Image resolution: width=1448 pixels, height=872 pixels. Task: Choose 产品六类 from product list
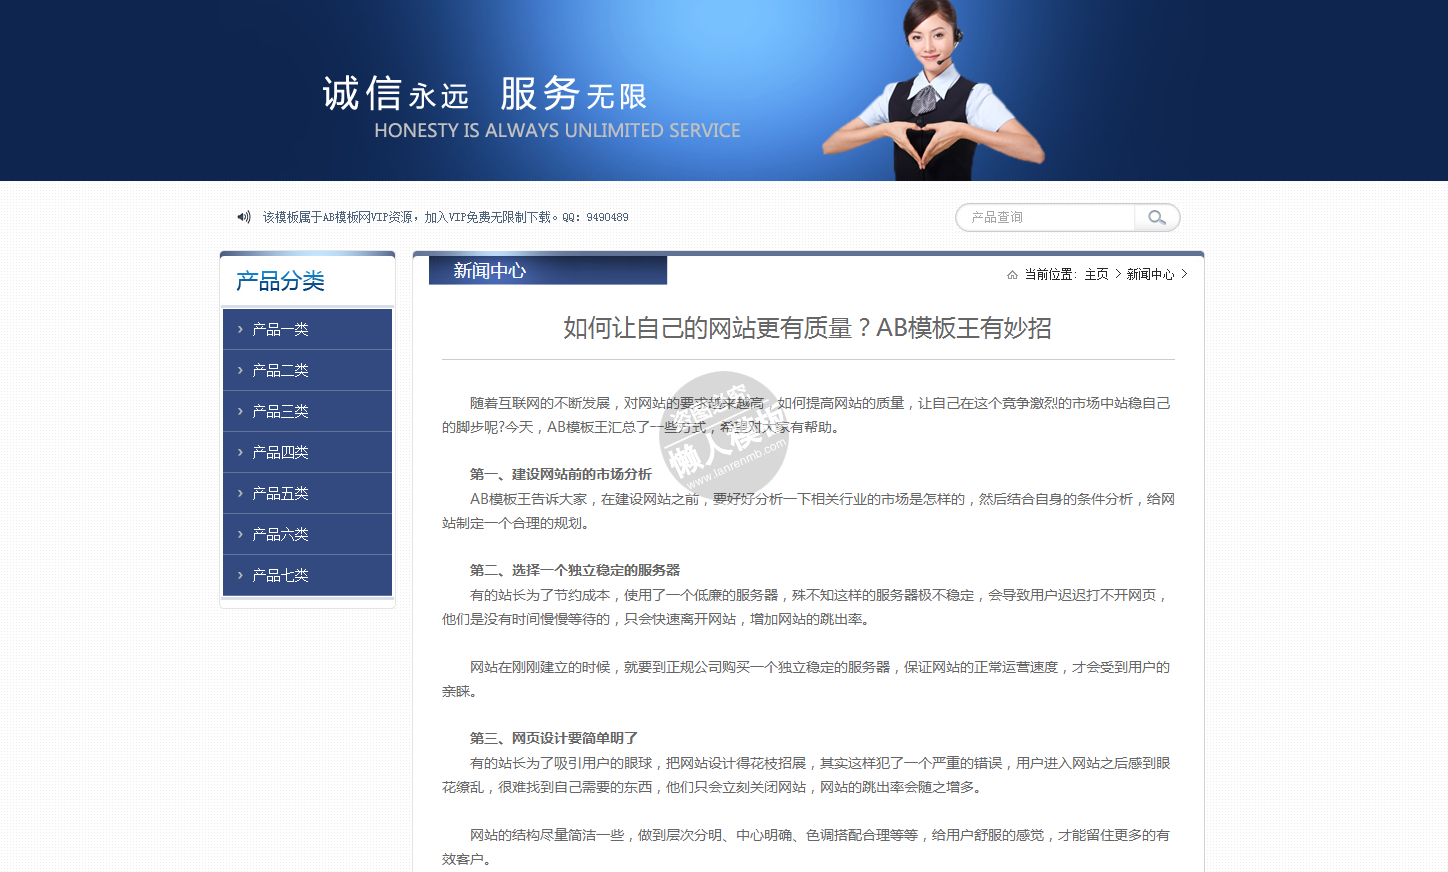pos(280,534)
